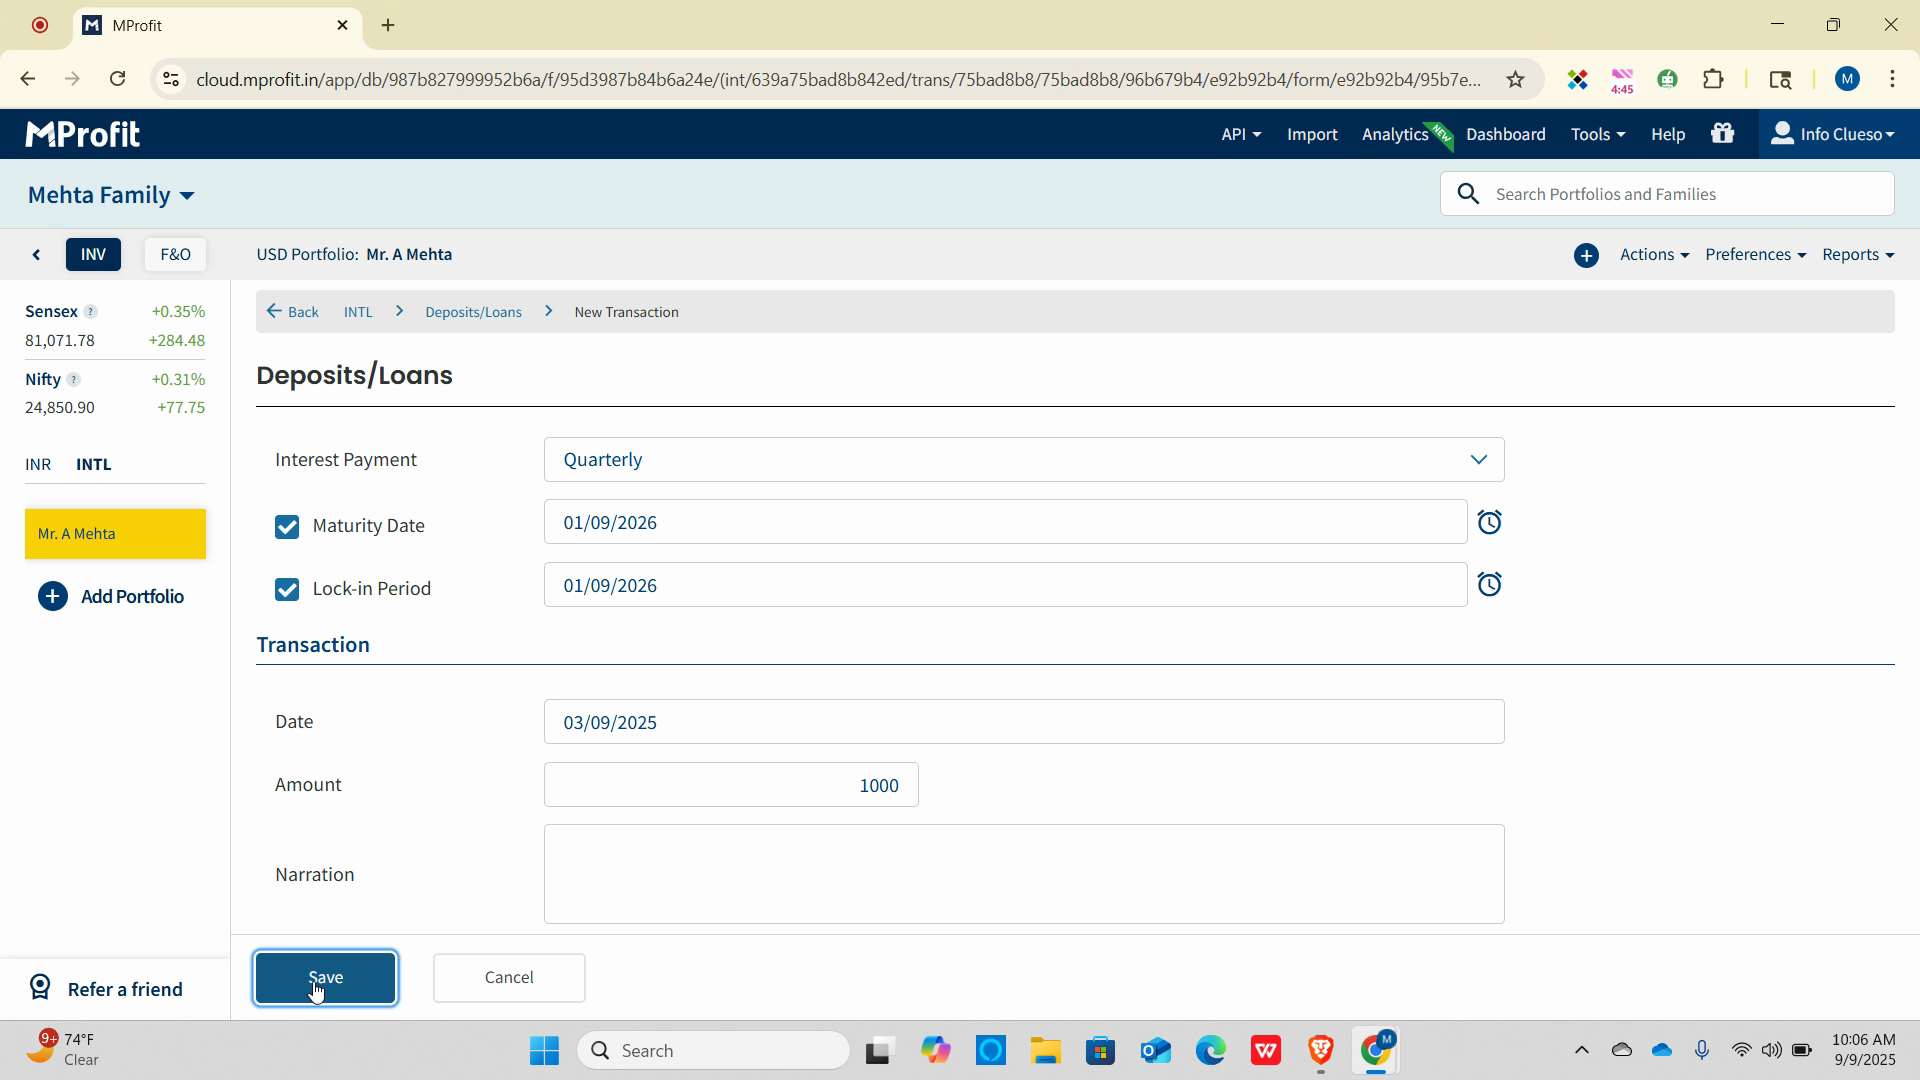Uncheck the Maturity Date checkbox
This screenshot has width=1920, height=1080.
pos(287,527)
